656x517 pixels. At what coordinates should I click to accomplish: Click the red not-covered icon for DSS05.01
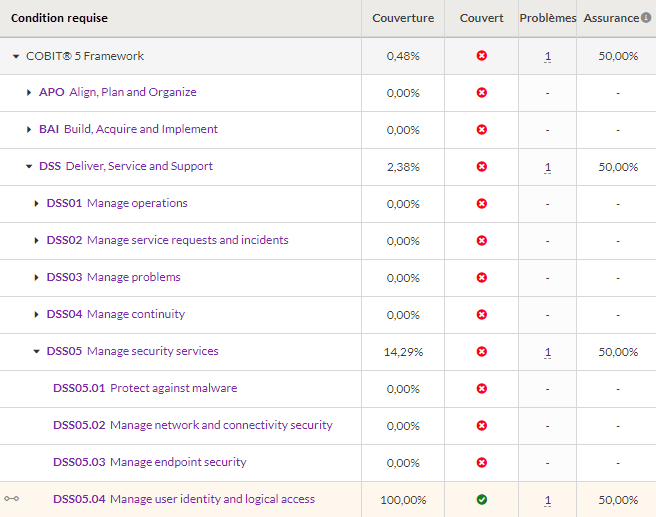tap(482, 389)
